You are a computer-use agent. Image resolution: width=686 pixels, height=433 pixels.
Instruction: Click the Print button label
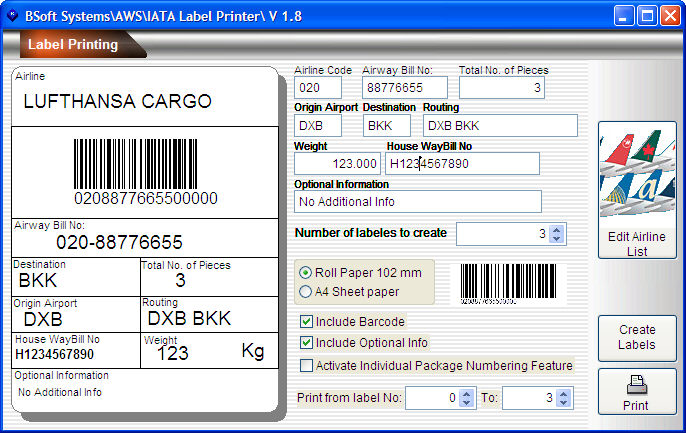(x=636, y=405)
